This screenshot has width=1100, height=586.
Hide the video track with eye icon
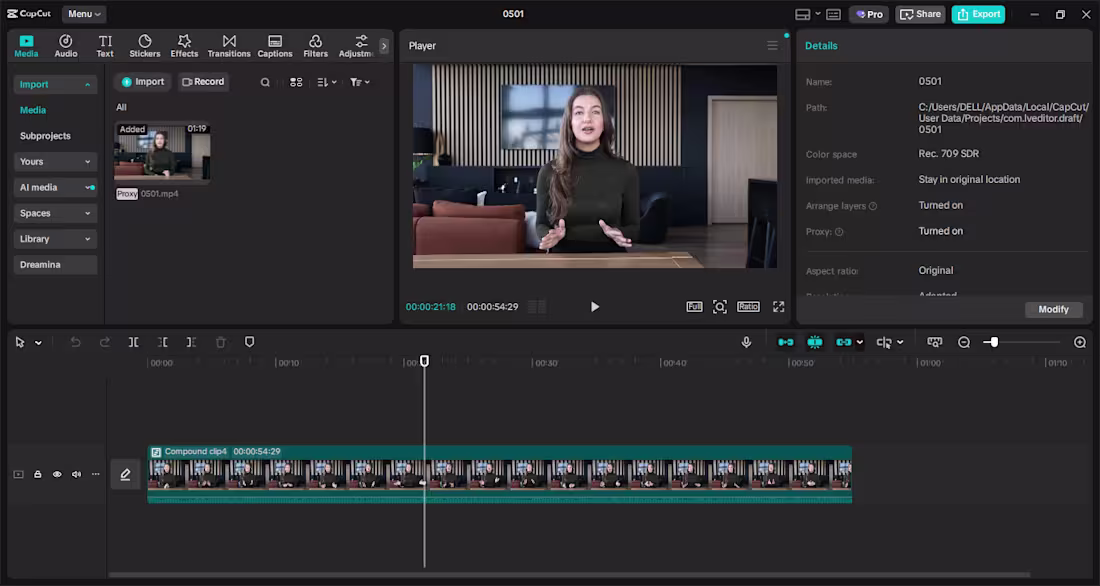click(x=57, y=474)
